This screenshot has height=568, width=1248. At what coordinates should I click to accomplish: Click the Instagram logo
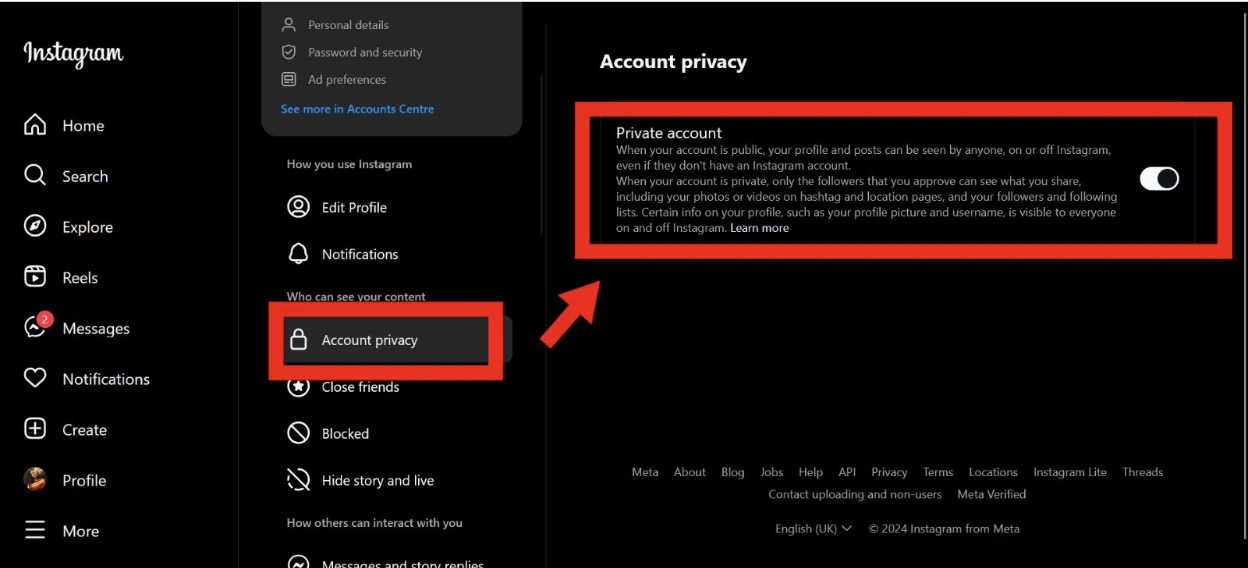(73, 53)
